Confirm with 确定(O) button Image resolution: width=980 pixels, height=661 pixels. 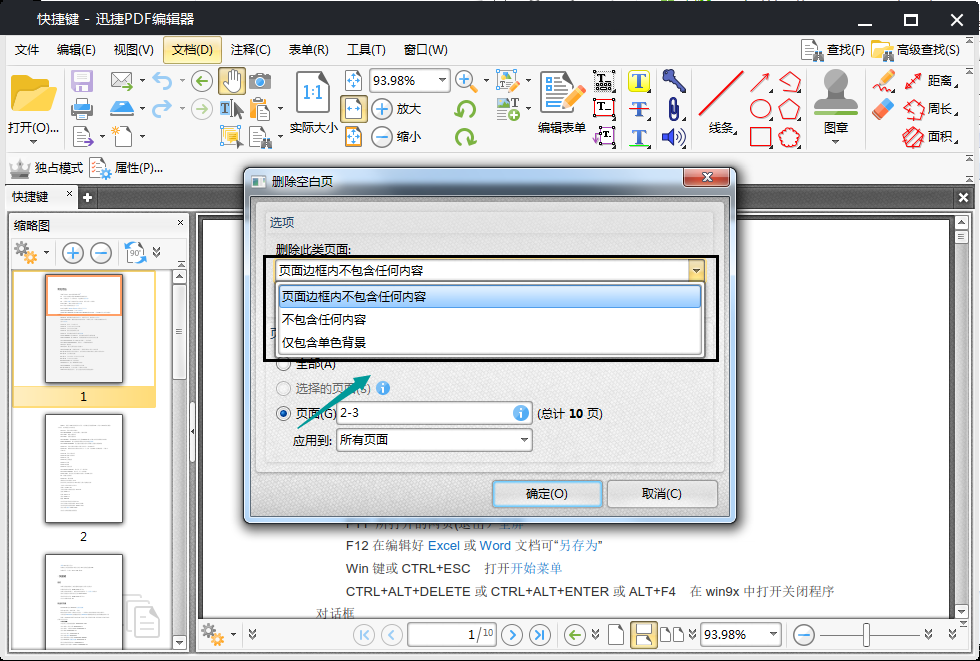(x=547, y=494)
